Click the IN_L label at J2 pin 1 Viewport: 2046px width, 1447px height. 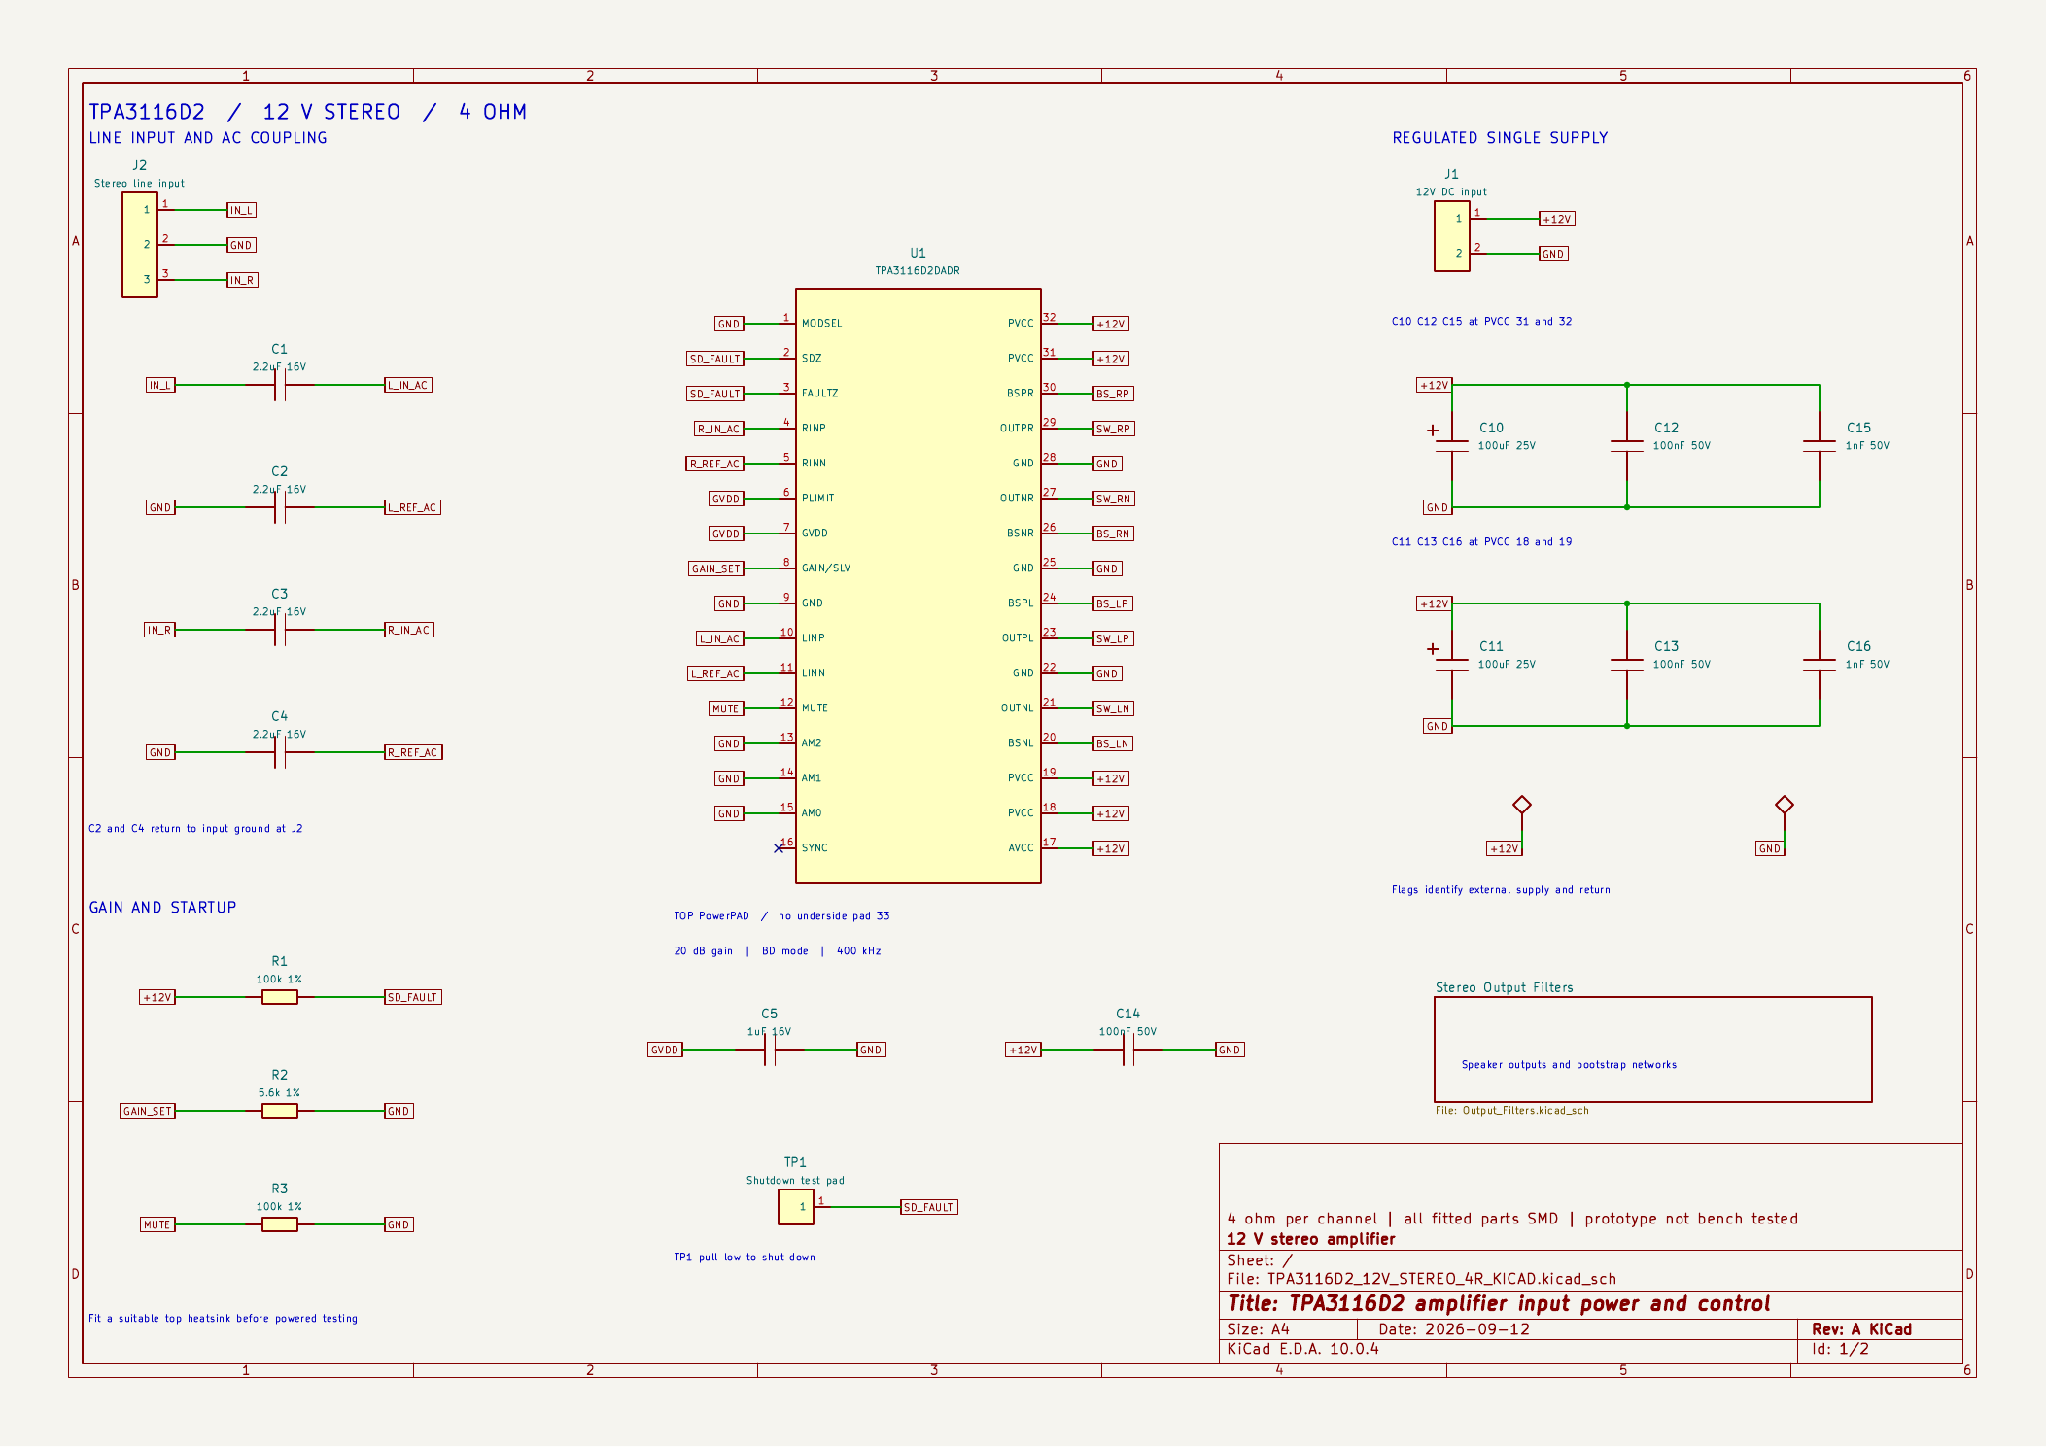[x=242, y=210]
